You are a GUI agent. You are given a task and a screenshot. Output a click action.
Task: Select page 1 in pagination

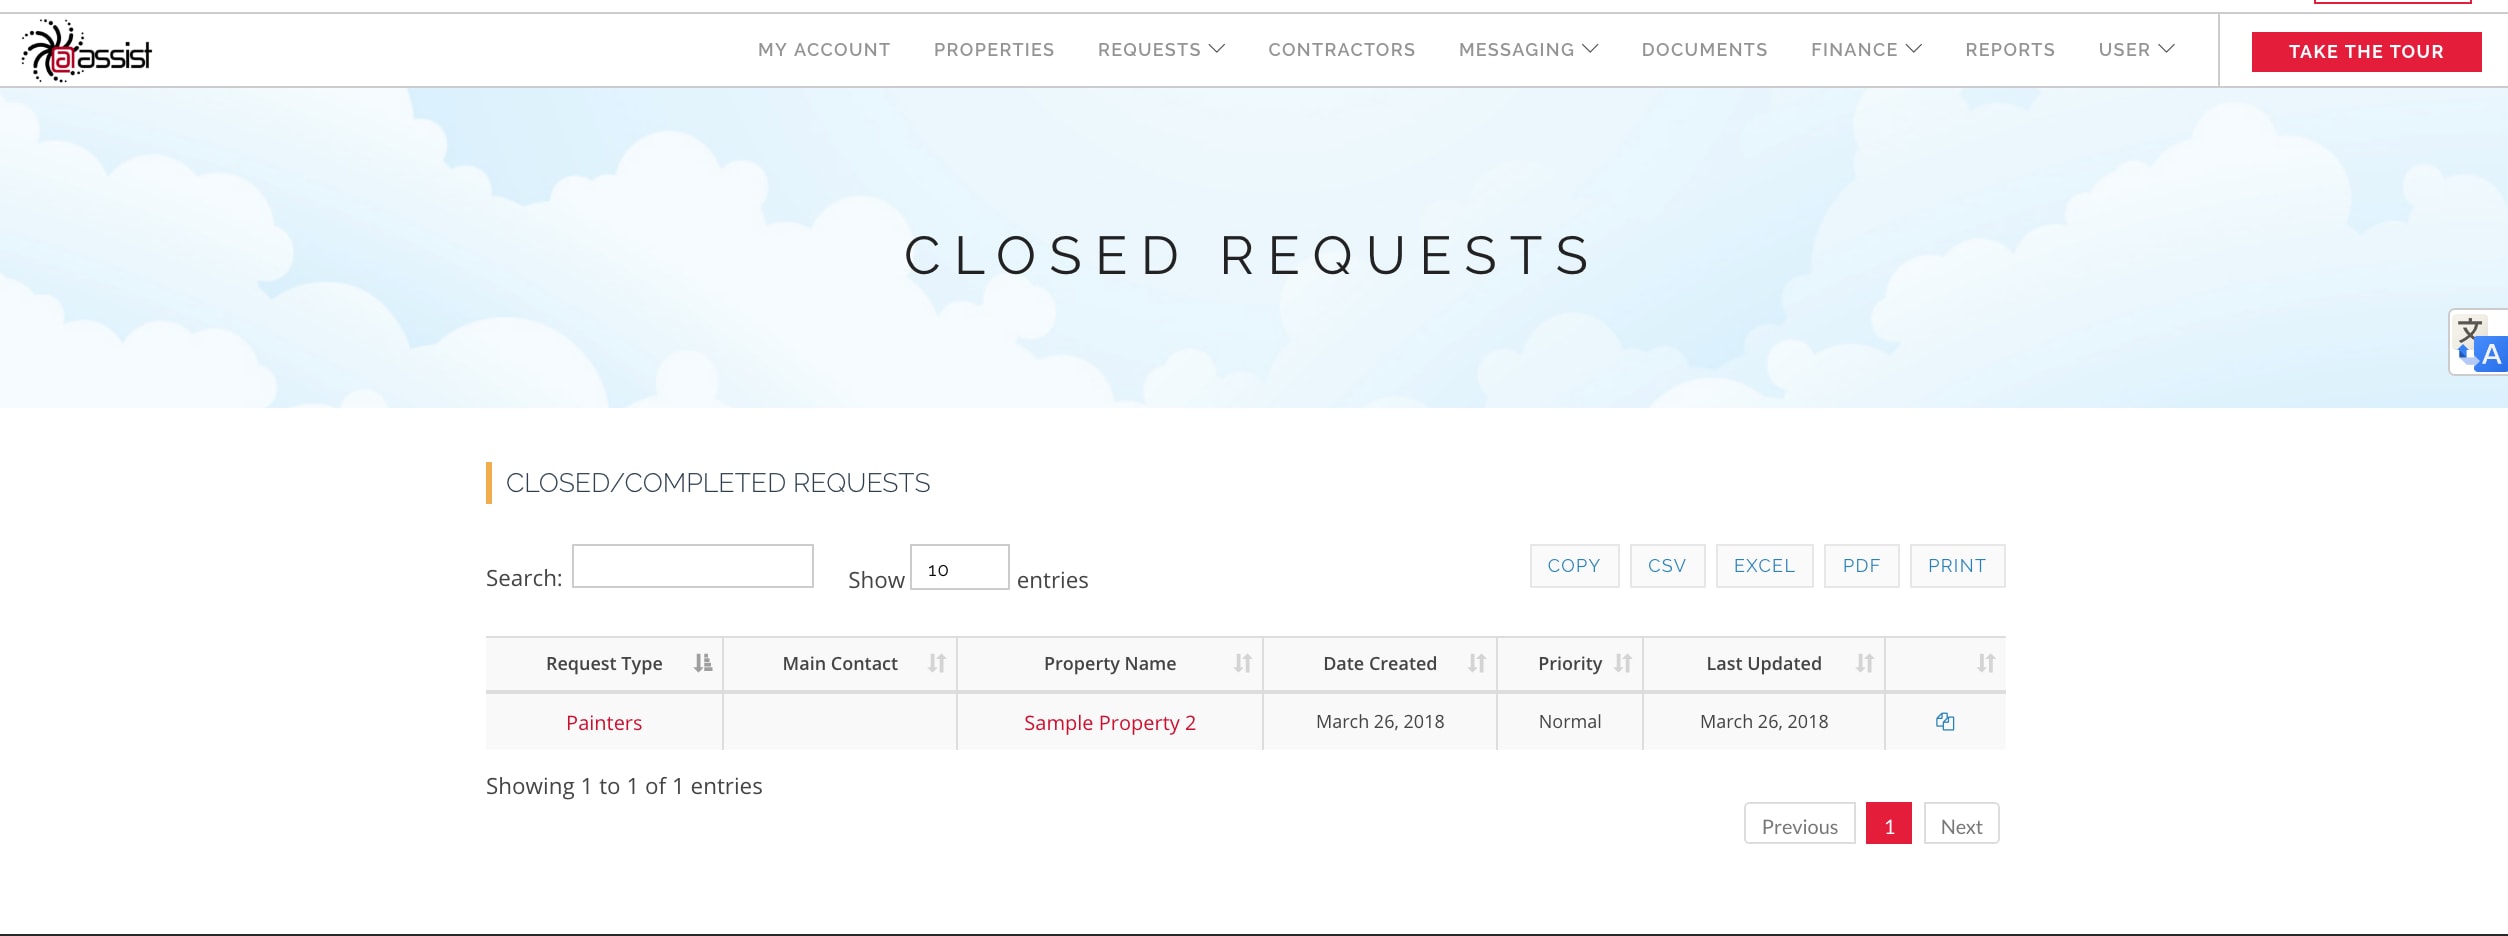pos(1888,823)
